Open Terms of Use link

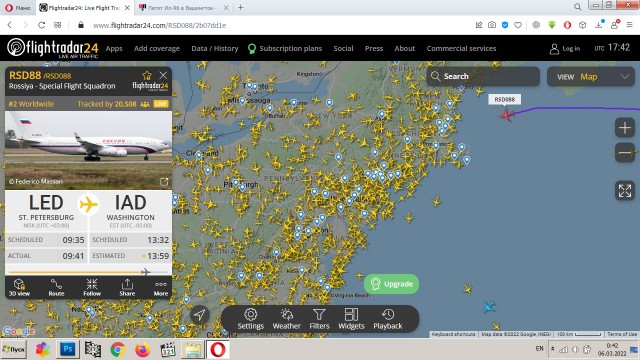click(622, 334)
